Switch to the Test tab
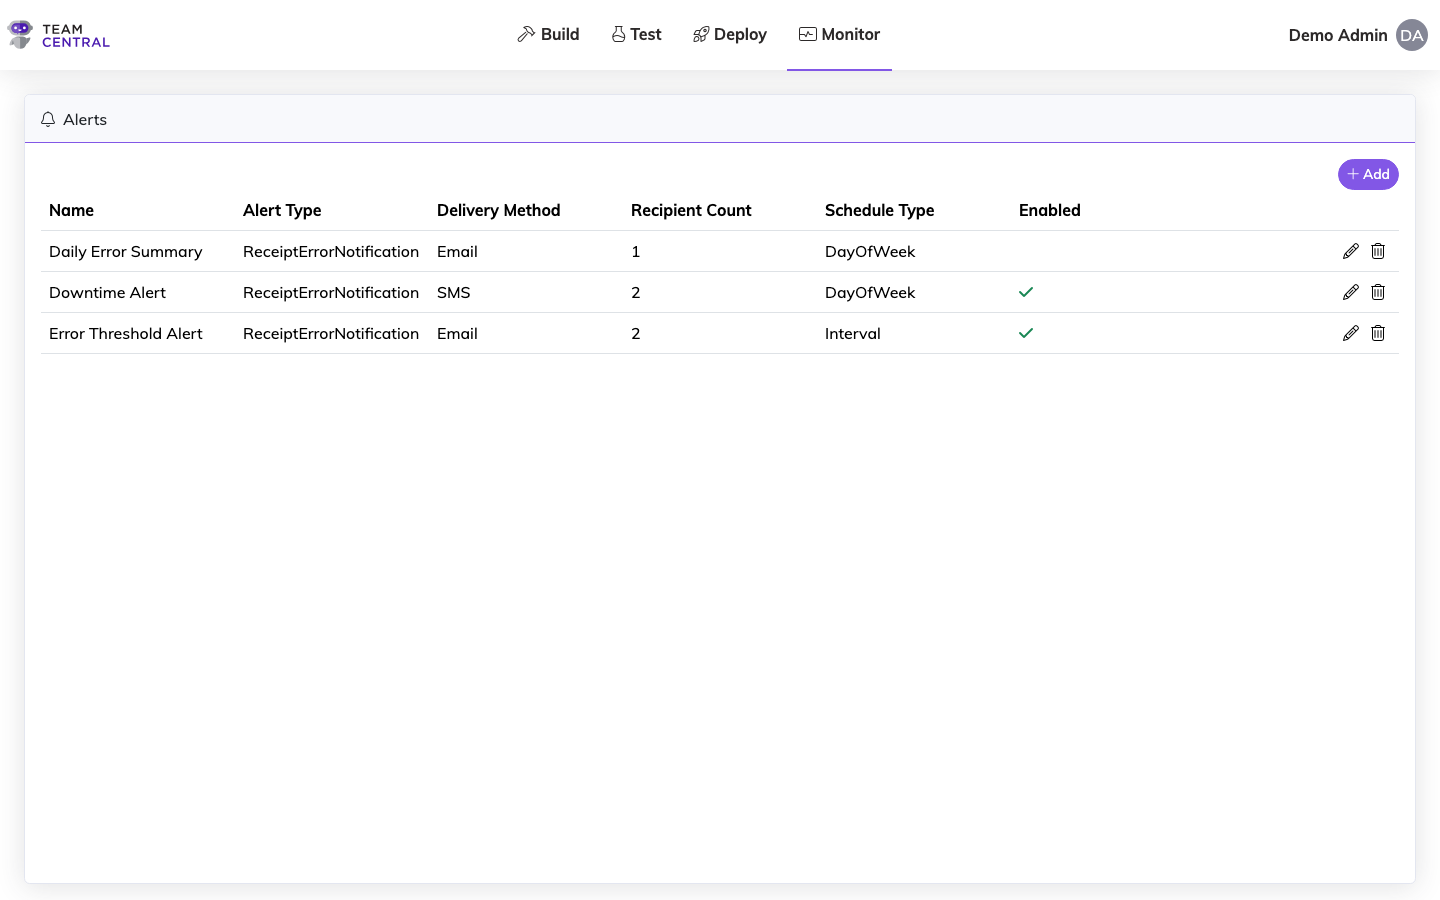Viewport: 1440px width, 900px height. point(636,34)
